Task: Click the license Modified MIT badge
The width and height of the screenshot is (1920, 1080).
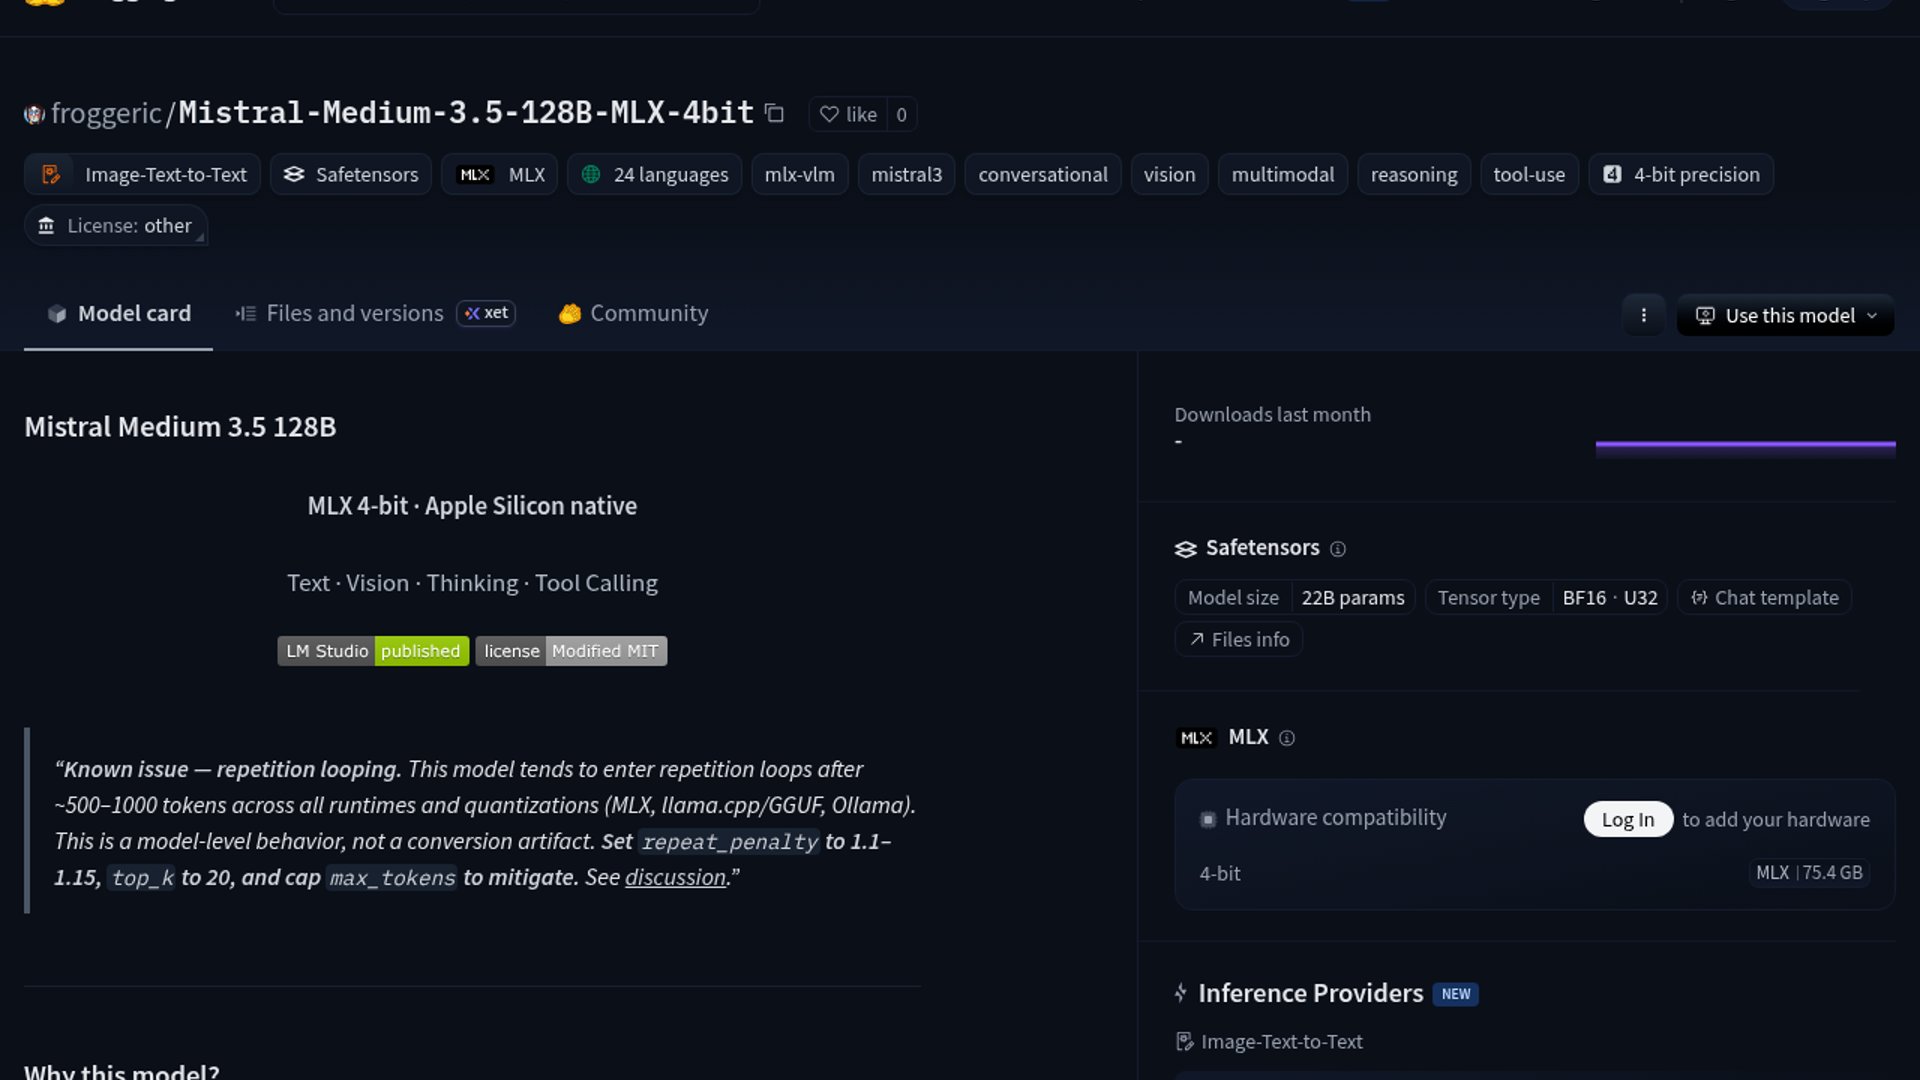Action: coord(571,651)
